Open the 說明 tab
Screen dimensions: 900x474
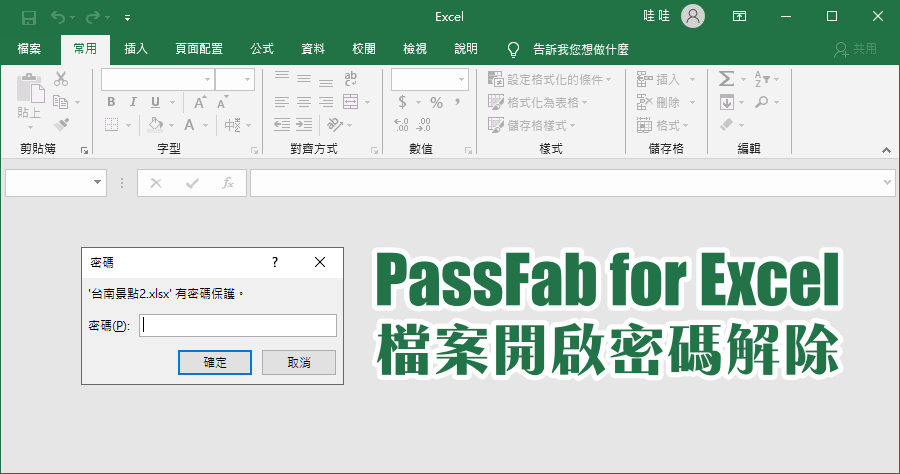465,49
